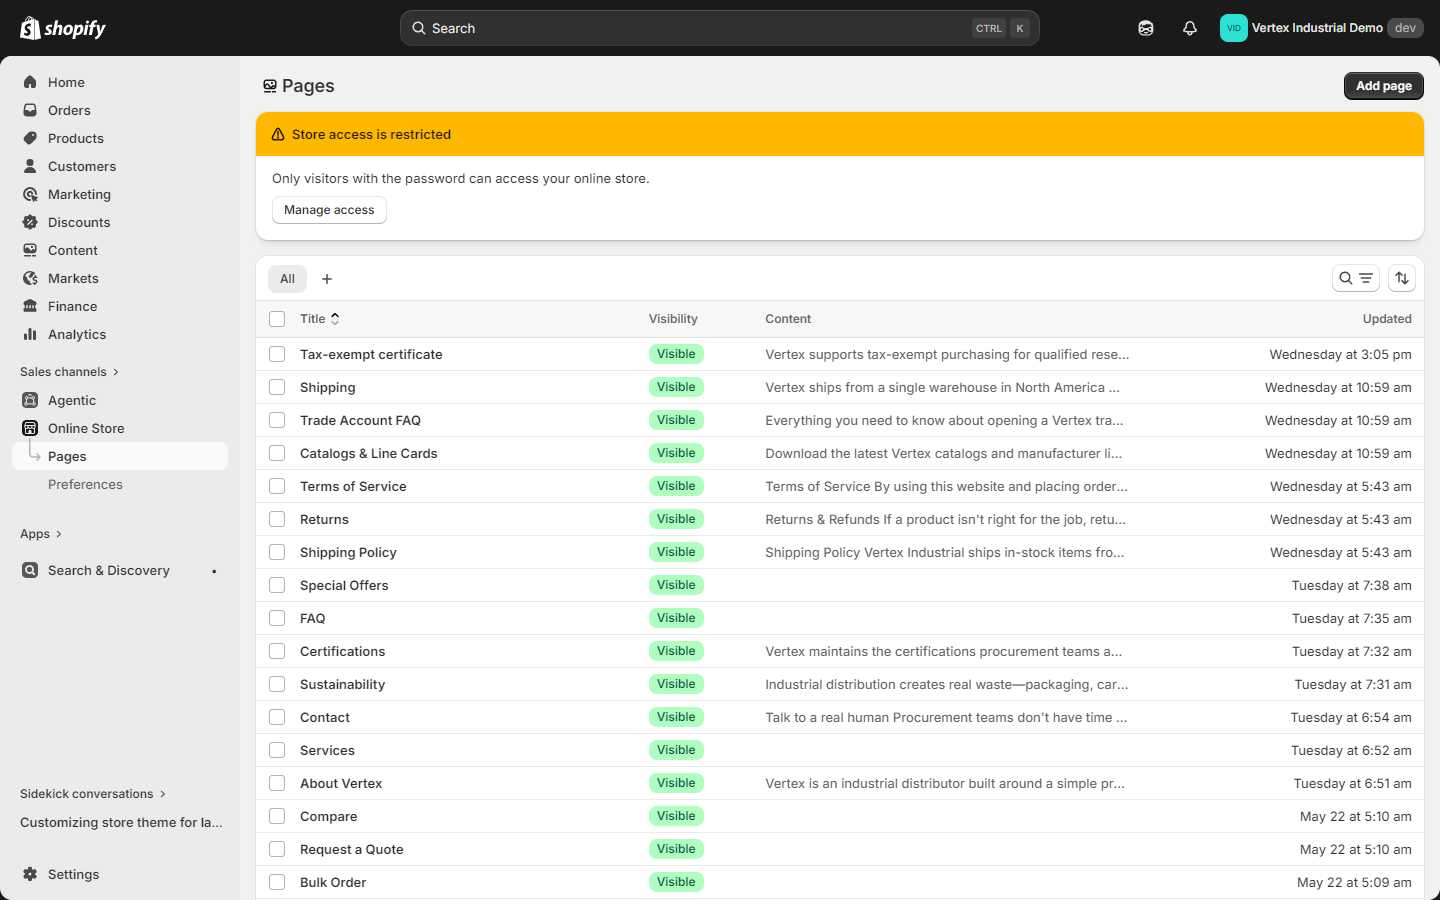Image resolution: width=1440 pixels, height=900 pixels.
Task: Open search and filter pages button
Action: point(1356,278)
